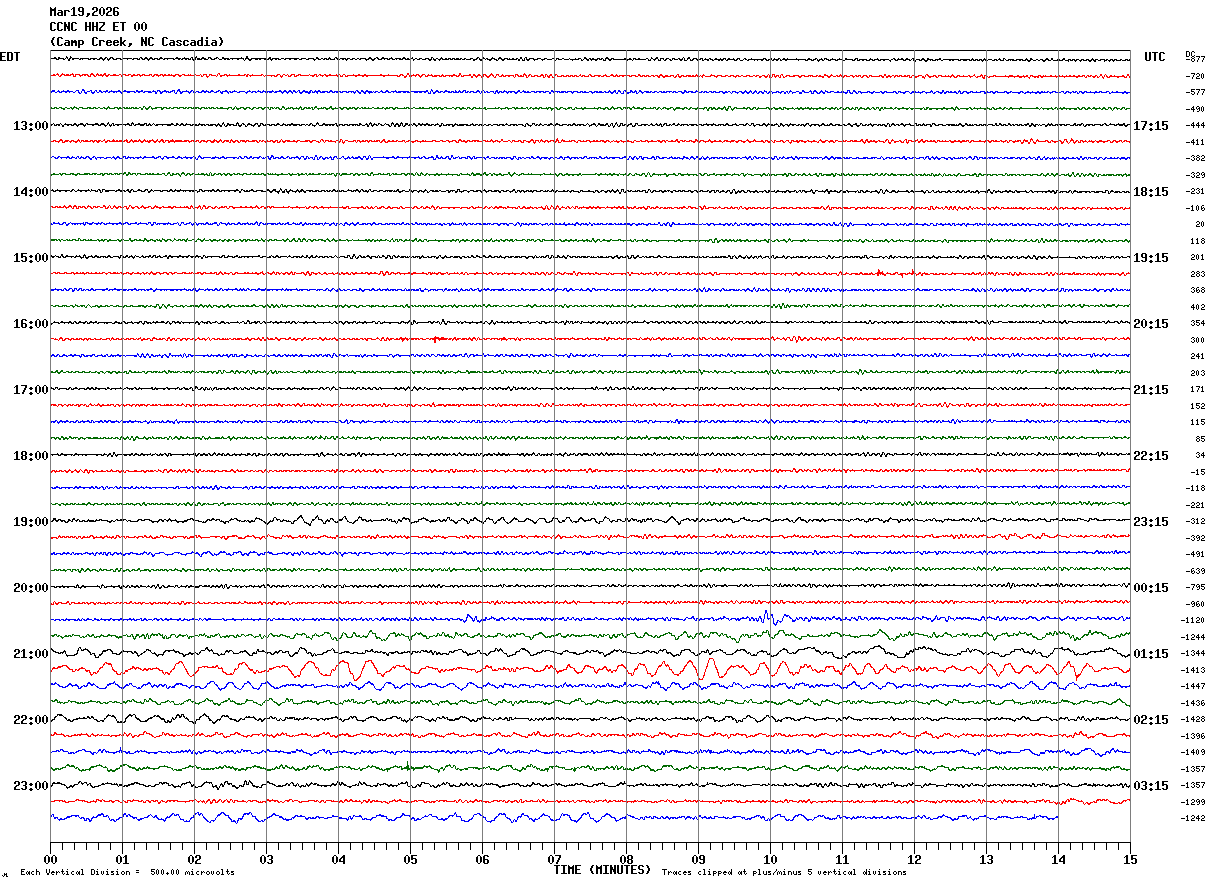
Task: Click minute tick label 13 on the axis
Action: [986, 859]
